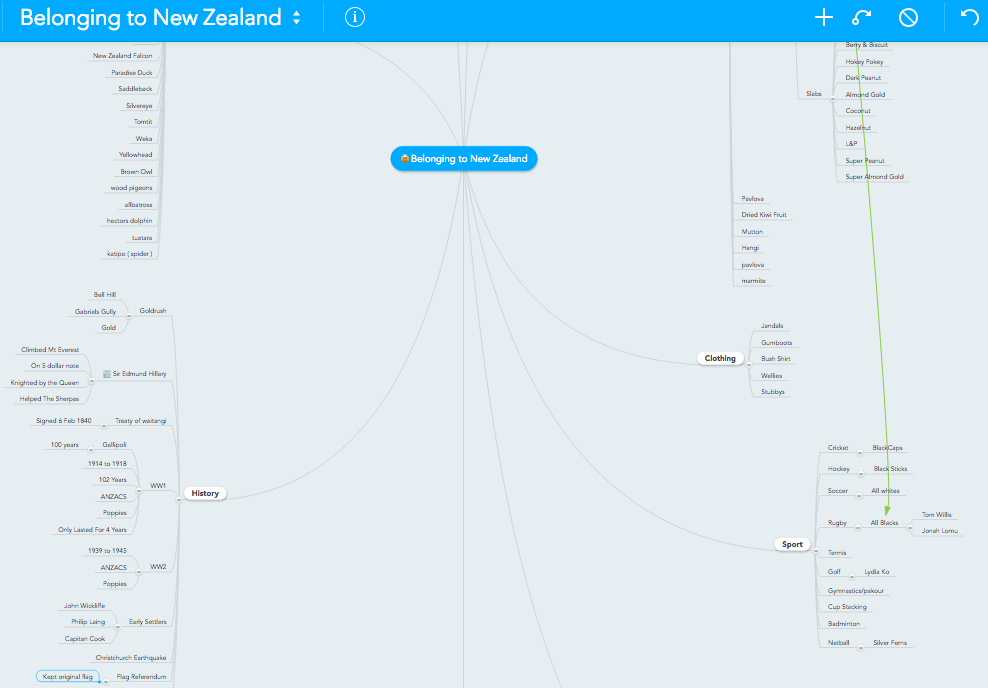Select the Kept original flag node
This screenshot has height=688, width=988.
click(x=68, y=677)
